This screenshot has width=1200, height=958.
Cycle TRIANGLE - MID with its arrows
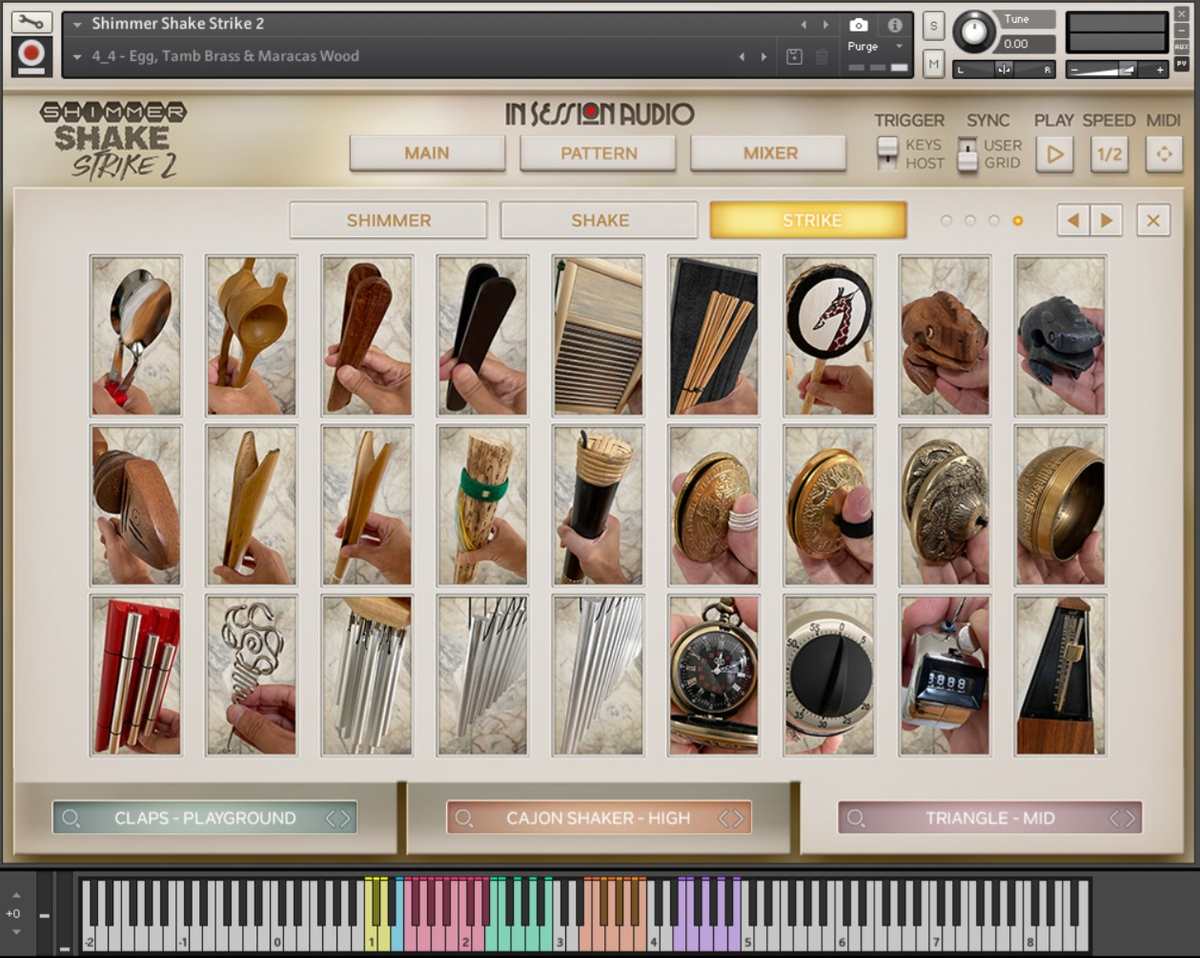tap(1122, 818)
